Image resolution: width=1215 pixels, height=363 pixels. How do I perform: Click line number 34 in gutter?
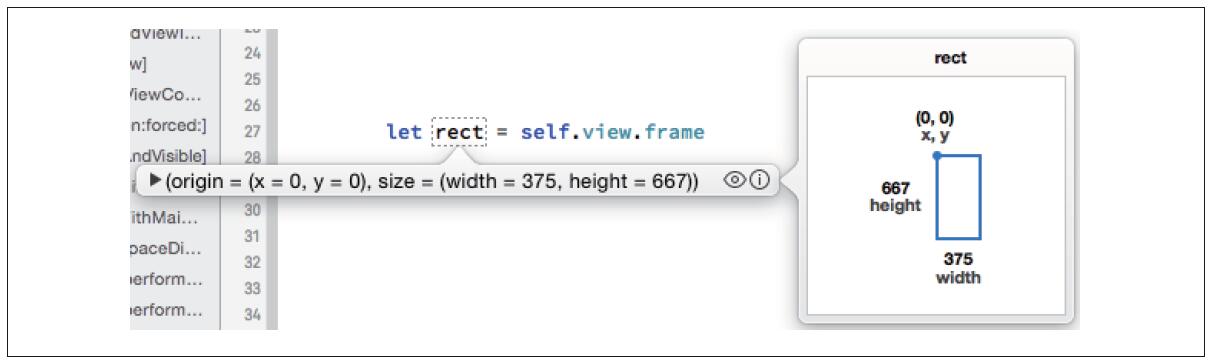click(252, 315)
